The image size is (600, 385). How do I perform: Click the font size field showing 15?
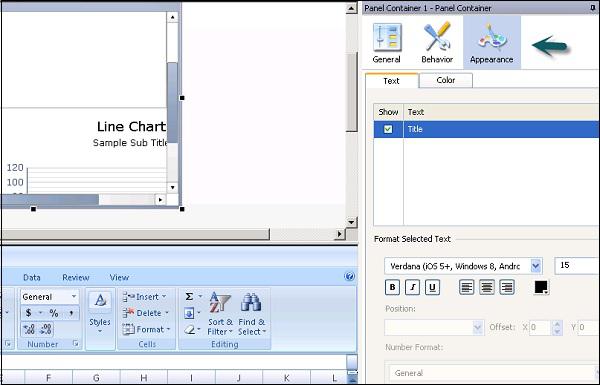576,266
